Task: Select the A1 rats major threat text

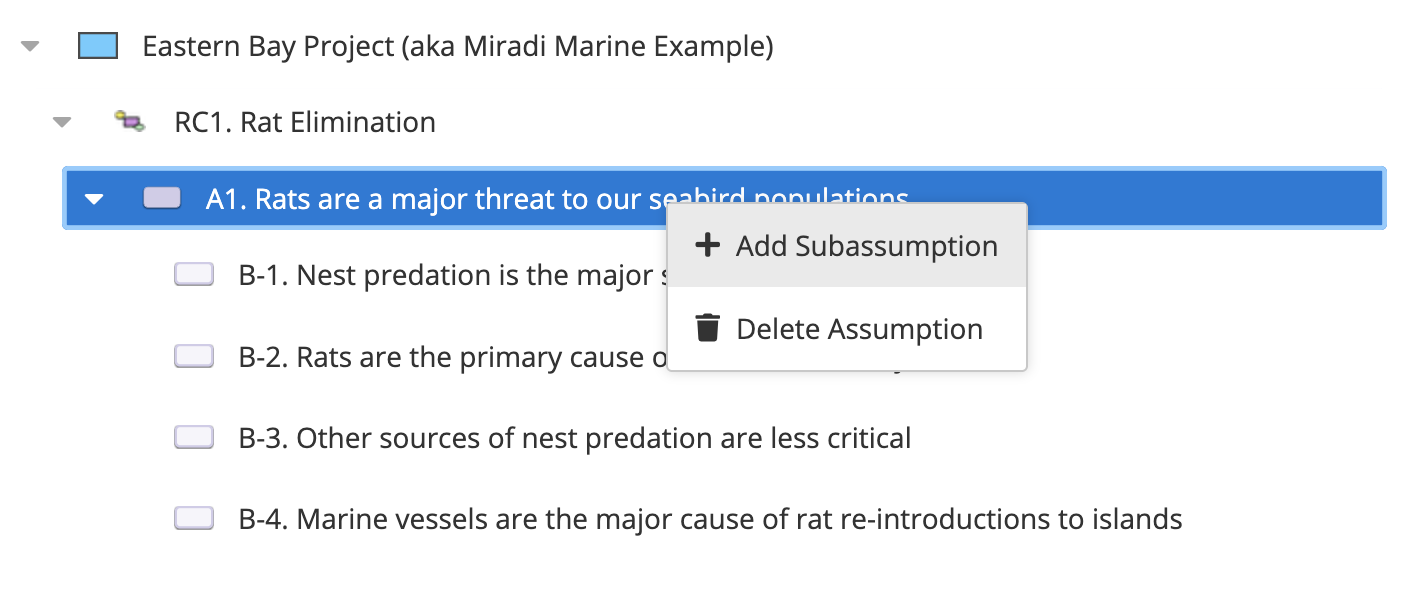Action: click(x=430, y=198)
